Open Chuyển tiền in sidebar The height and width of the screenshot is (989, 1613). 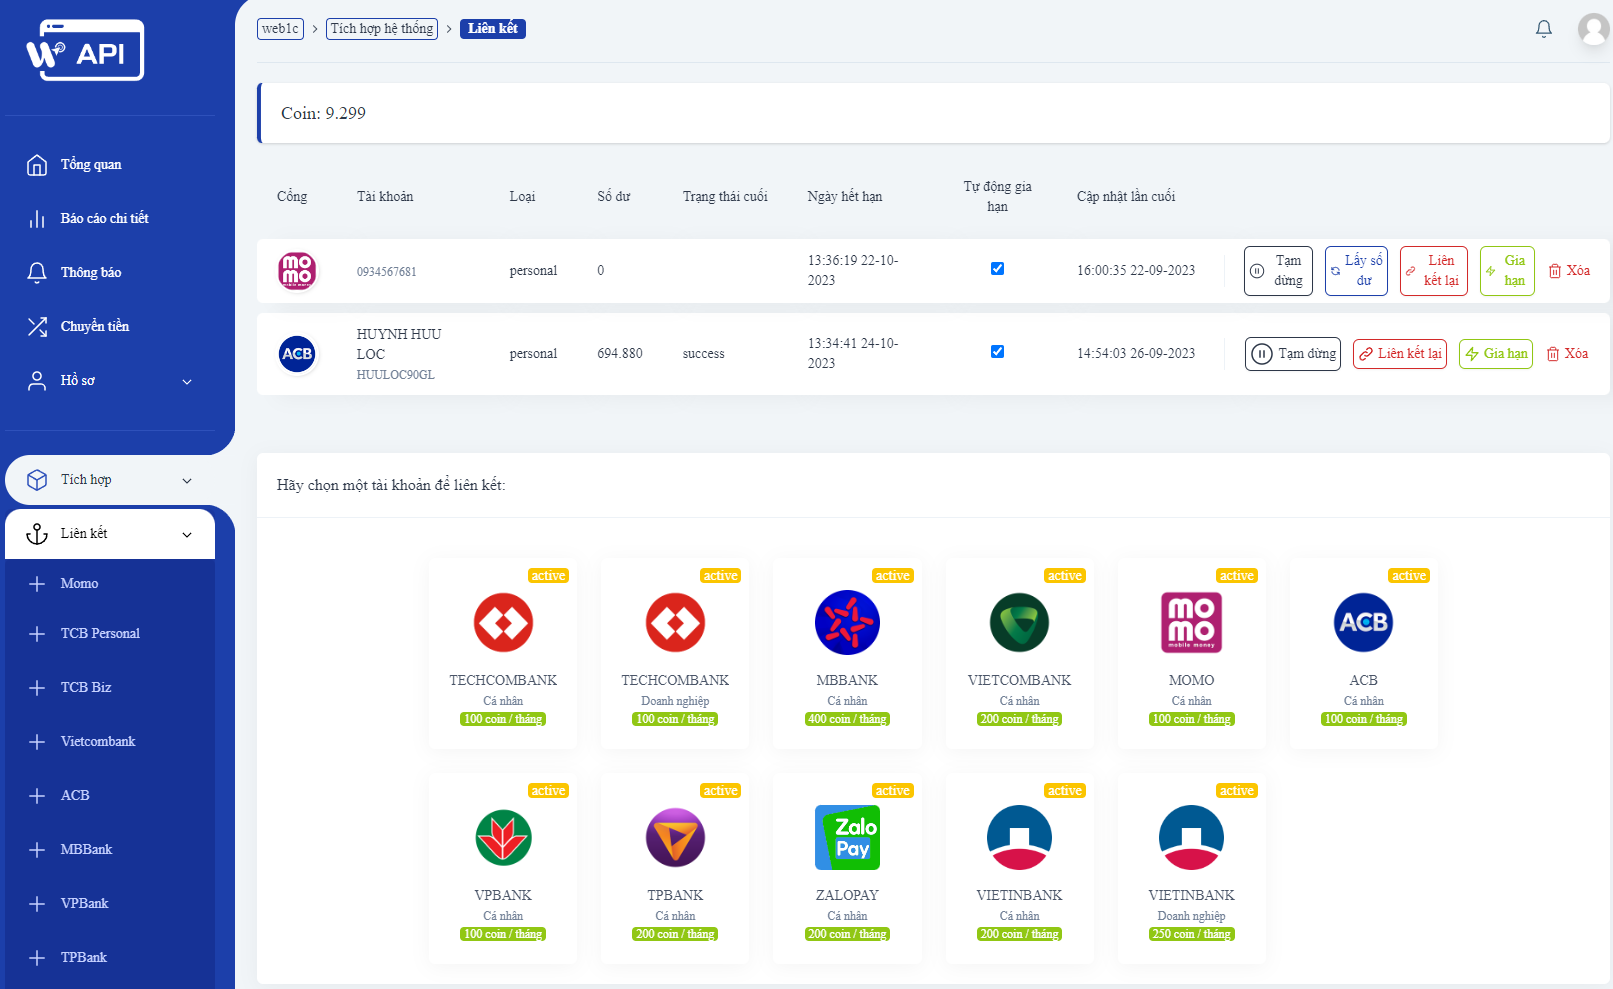pos(95,327)
